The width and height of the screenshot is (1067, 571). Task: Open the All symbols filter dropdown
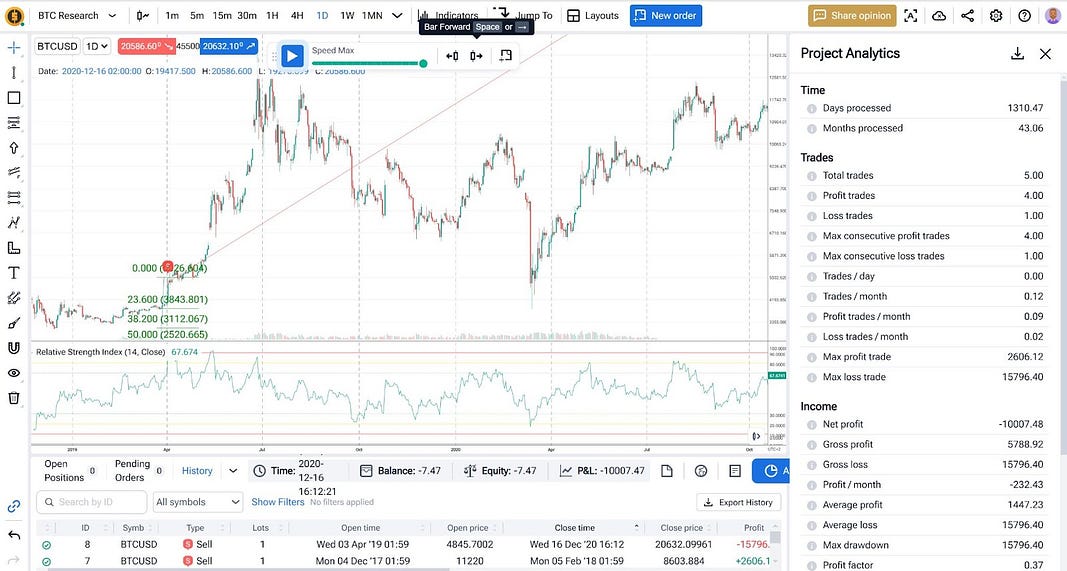[197, 502]
